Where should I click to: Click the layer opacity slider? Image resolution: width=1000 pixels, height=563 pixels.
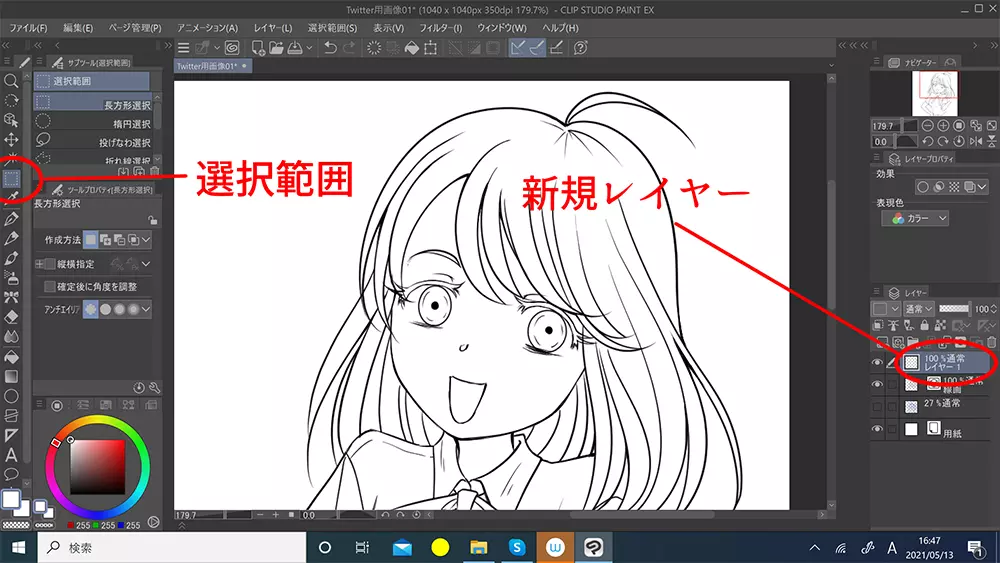click(x=953, y=309)
